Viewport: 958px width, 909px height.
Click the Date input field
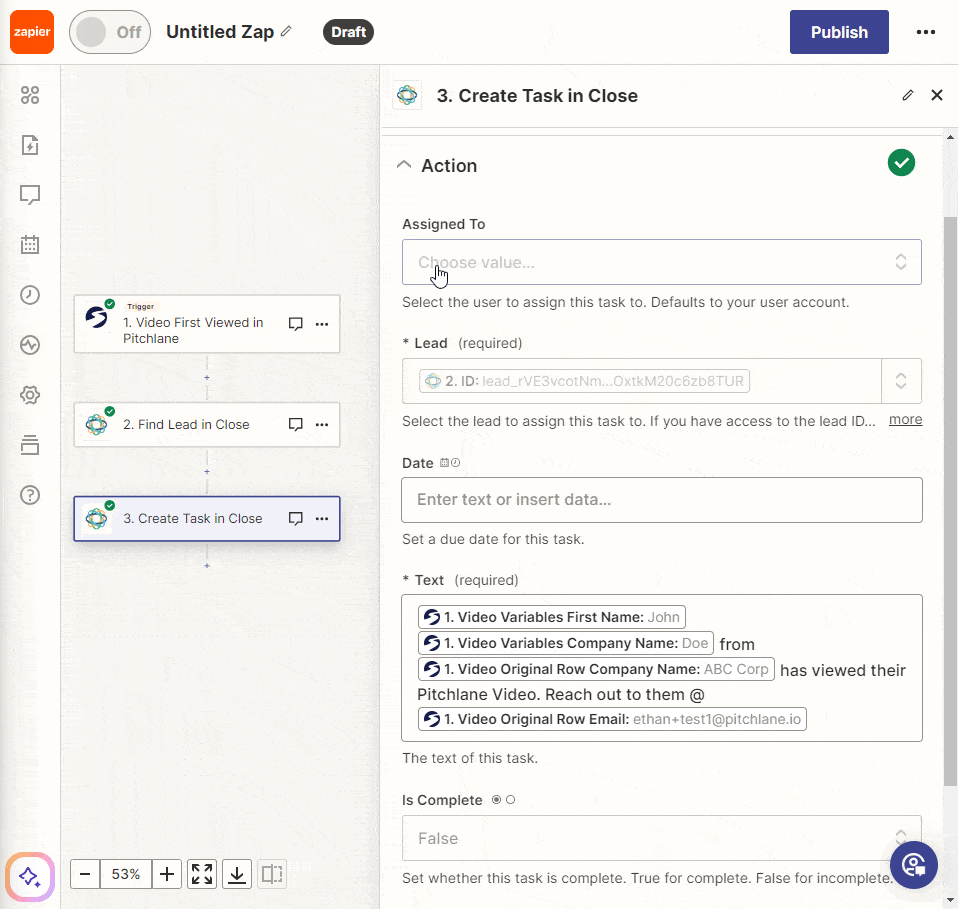point(662,500)
